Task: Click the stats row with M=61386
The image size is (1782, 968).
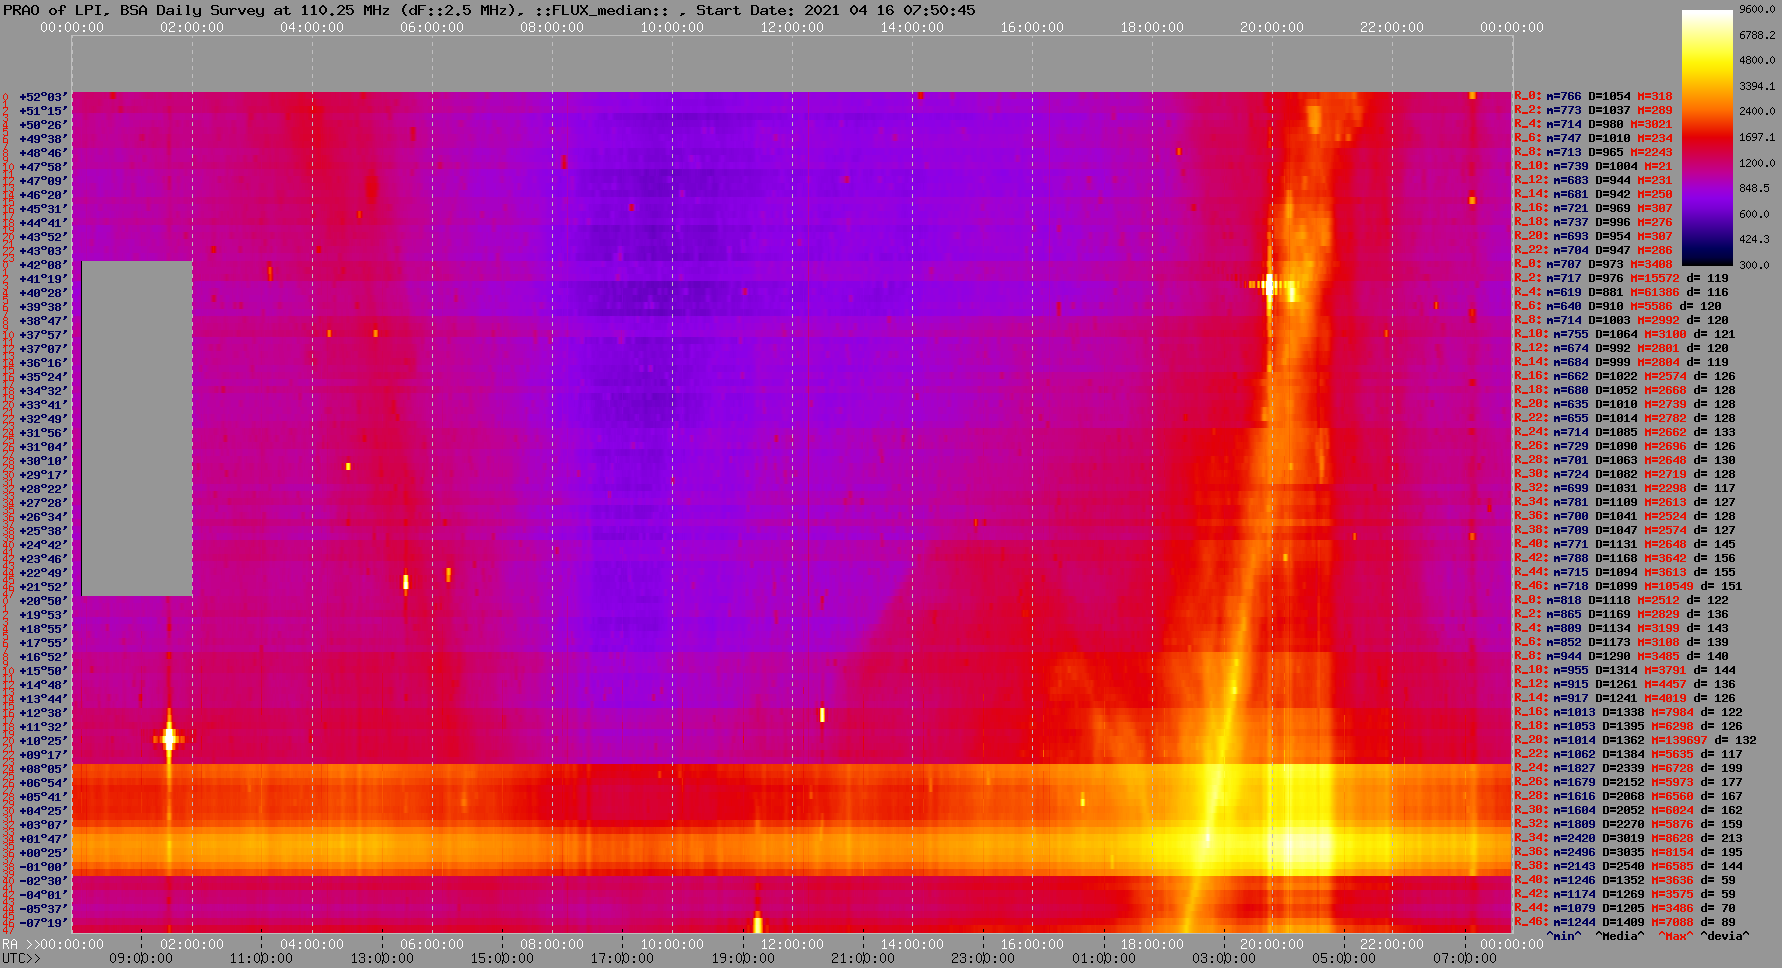Action: point(1621,293)
